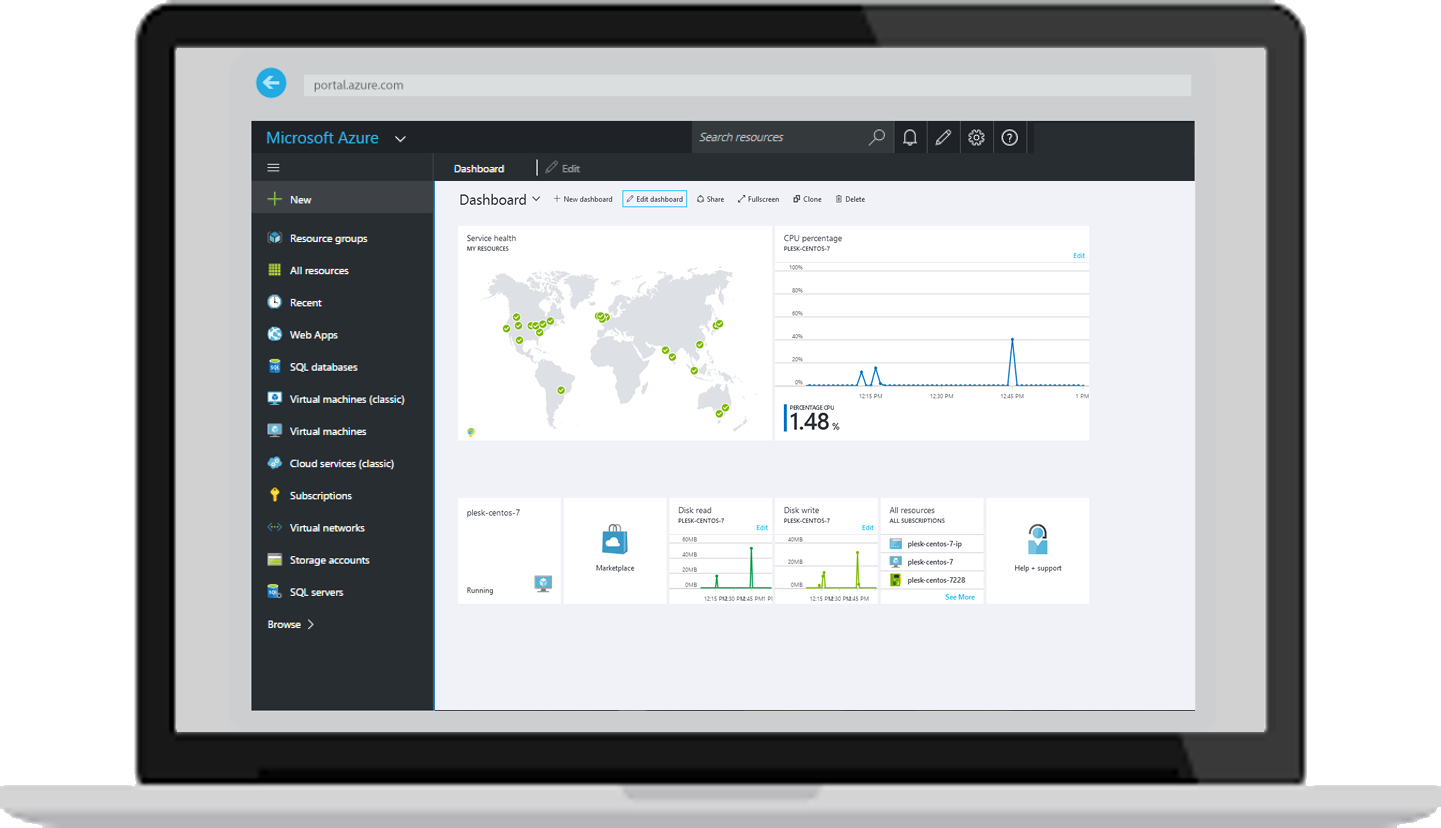Open the Service health map tile
The height and width of the screenshot is (828, 1441).
point(615,333)
